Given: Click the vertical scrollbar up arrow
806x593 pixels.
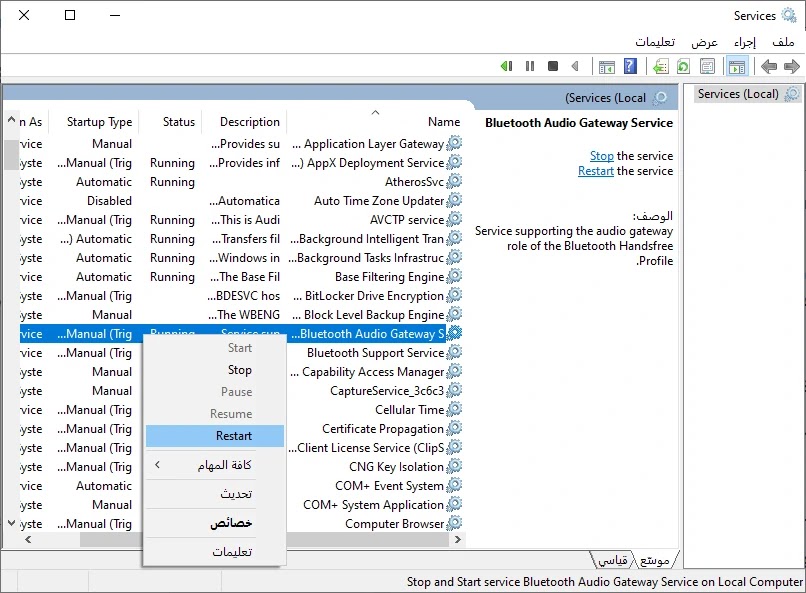Looking at the screenshot, I should tap(11, 120).
